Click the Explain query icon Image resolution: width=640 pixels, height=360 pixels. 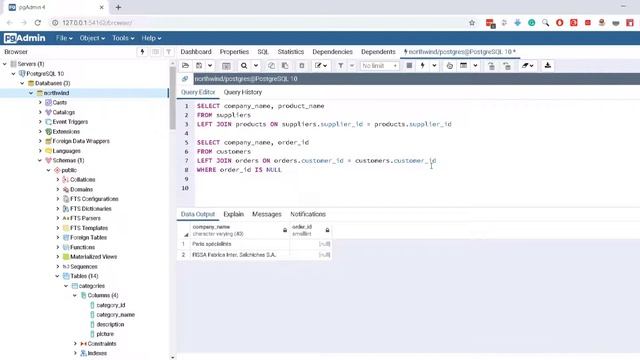(x=449, y=66)
